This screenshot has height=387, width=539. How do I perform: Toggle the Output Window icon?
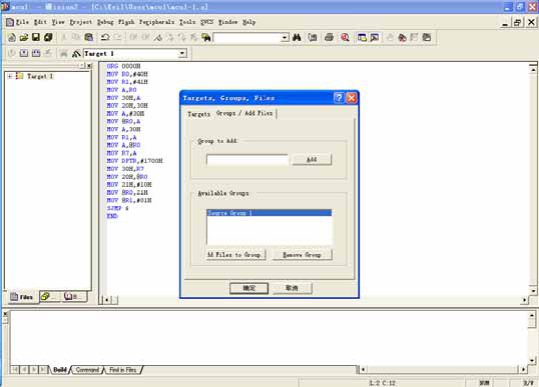click(x=374, y=37)
